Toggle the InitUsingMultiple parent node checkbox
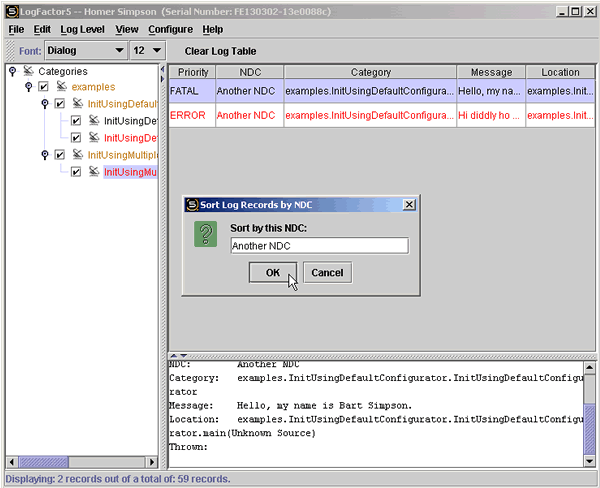Screen dimensions: 600x488 pyautogui.click(x=60, y=155)
